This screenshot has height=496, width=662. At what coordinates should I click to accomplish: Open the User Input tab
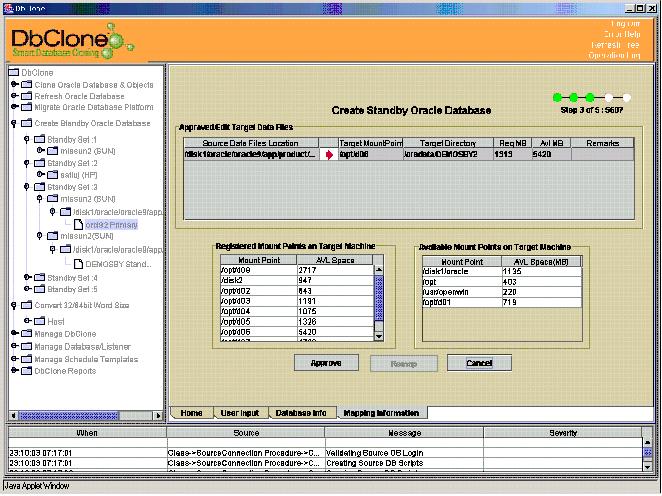click(x=240, y=413)
